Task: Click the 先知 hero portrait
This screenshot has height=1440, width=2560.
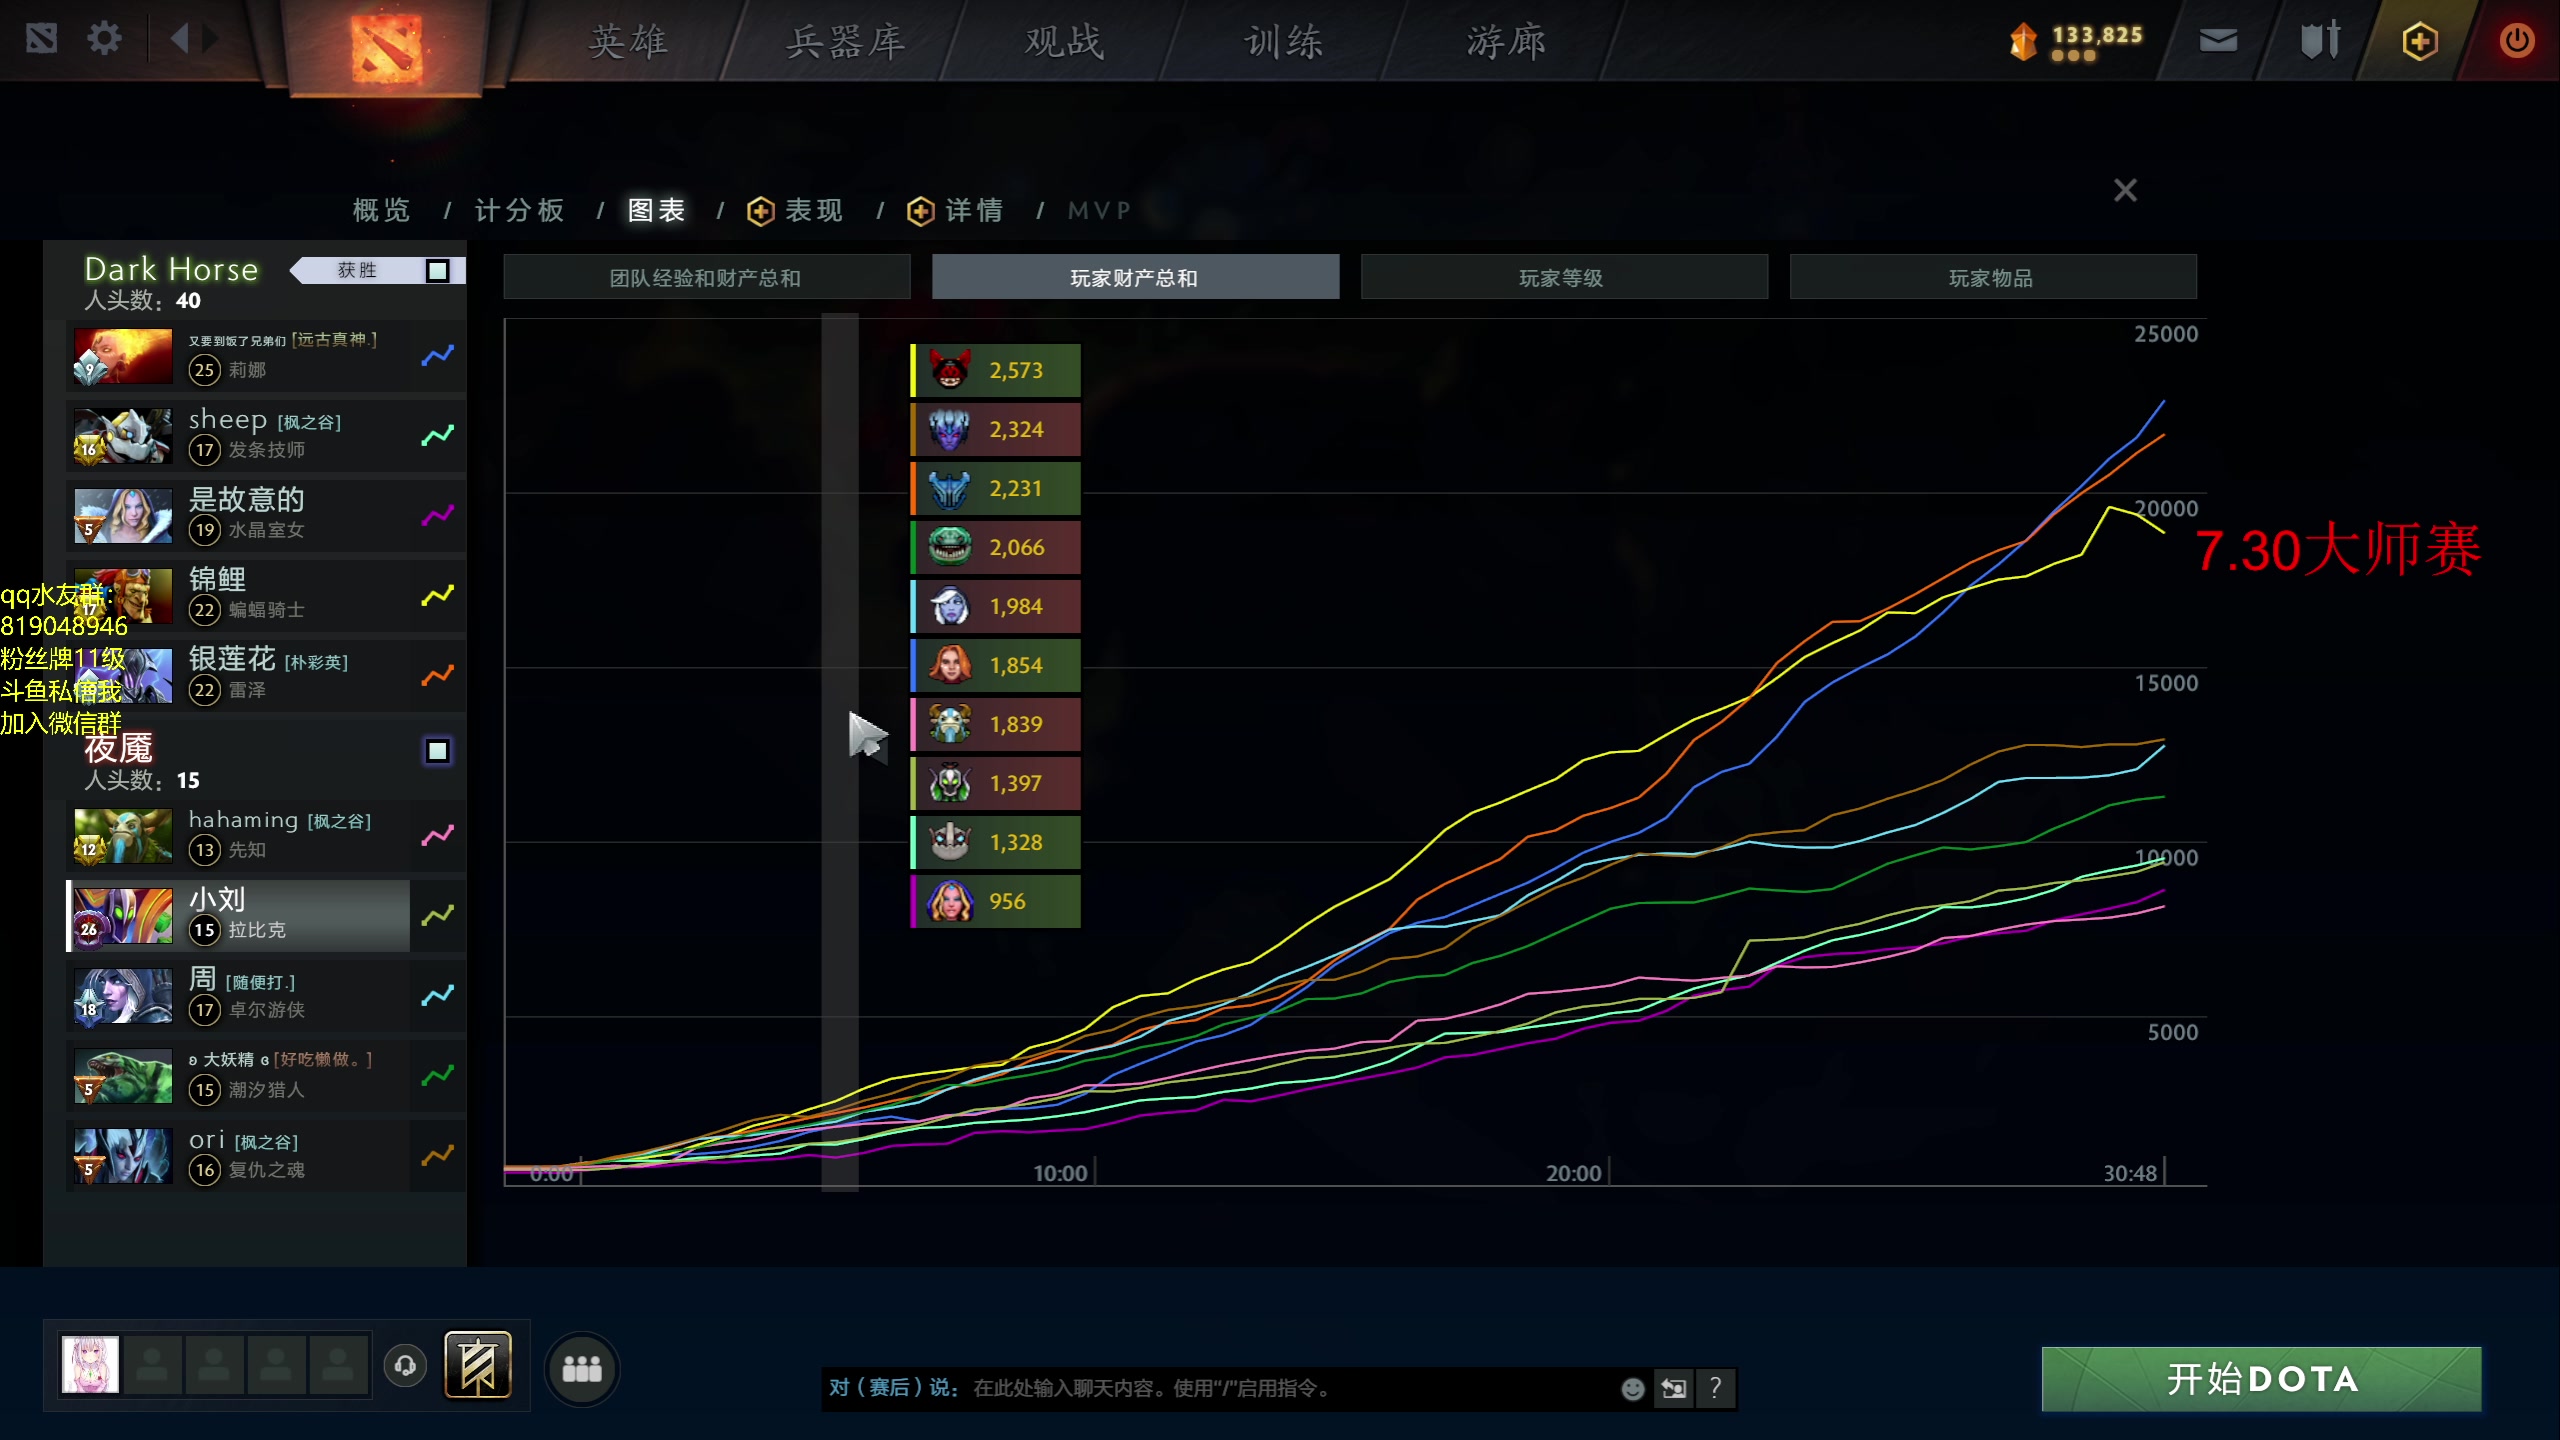Action: tap(123, 835)
